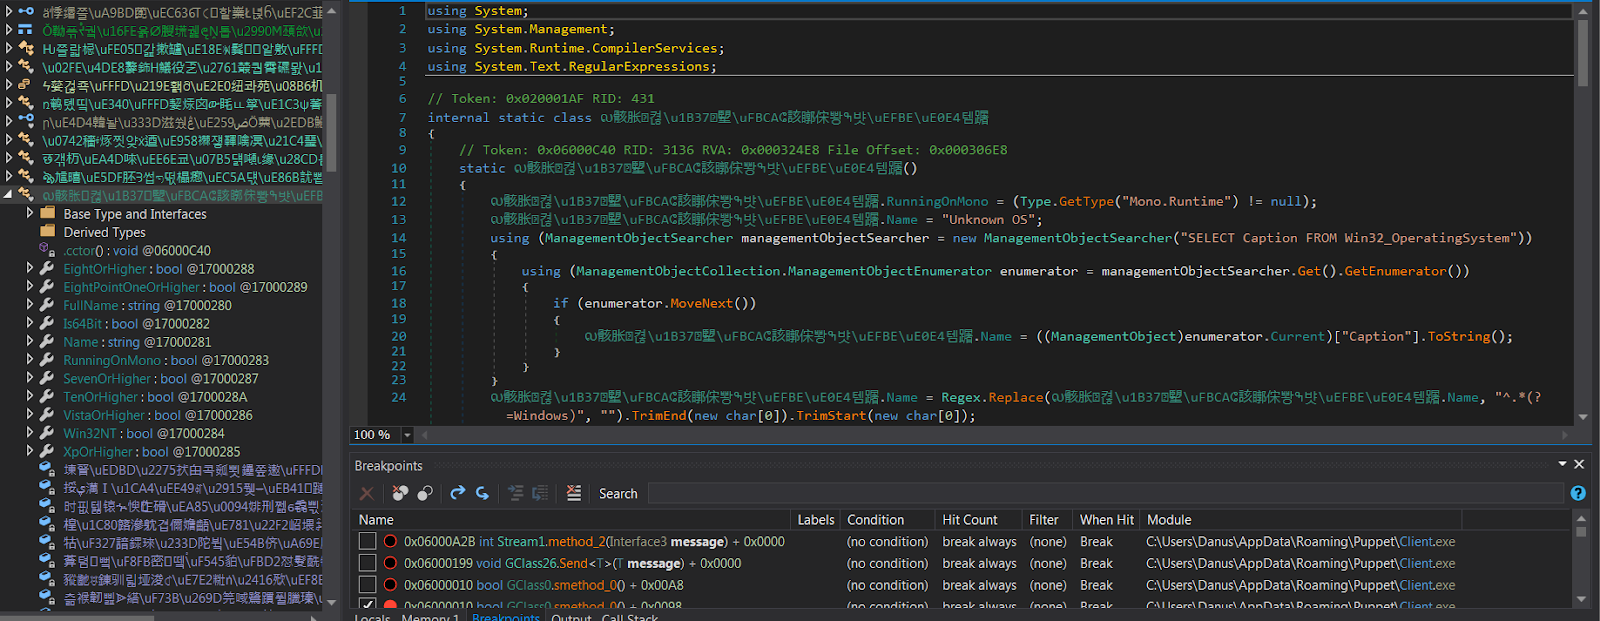This screenshot has height=621, width=1600.
Task: Toggle checkbox for GClass26.Send breakpoint
Action: tap(368, 563)
